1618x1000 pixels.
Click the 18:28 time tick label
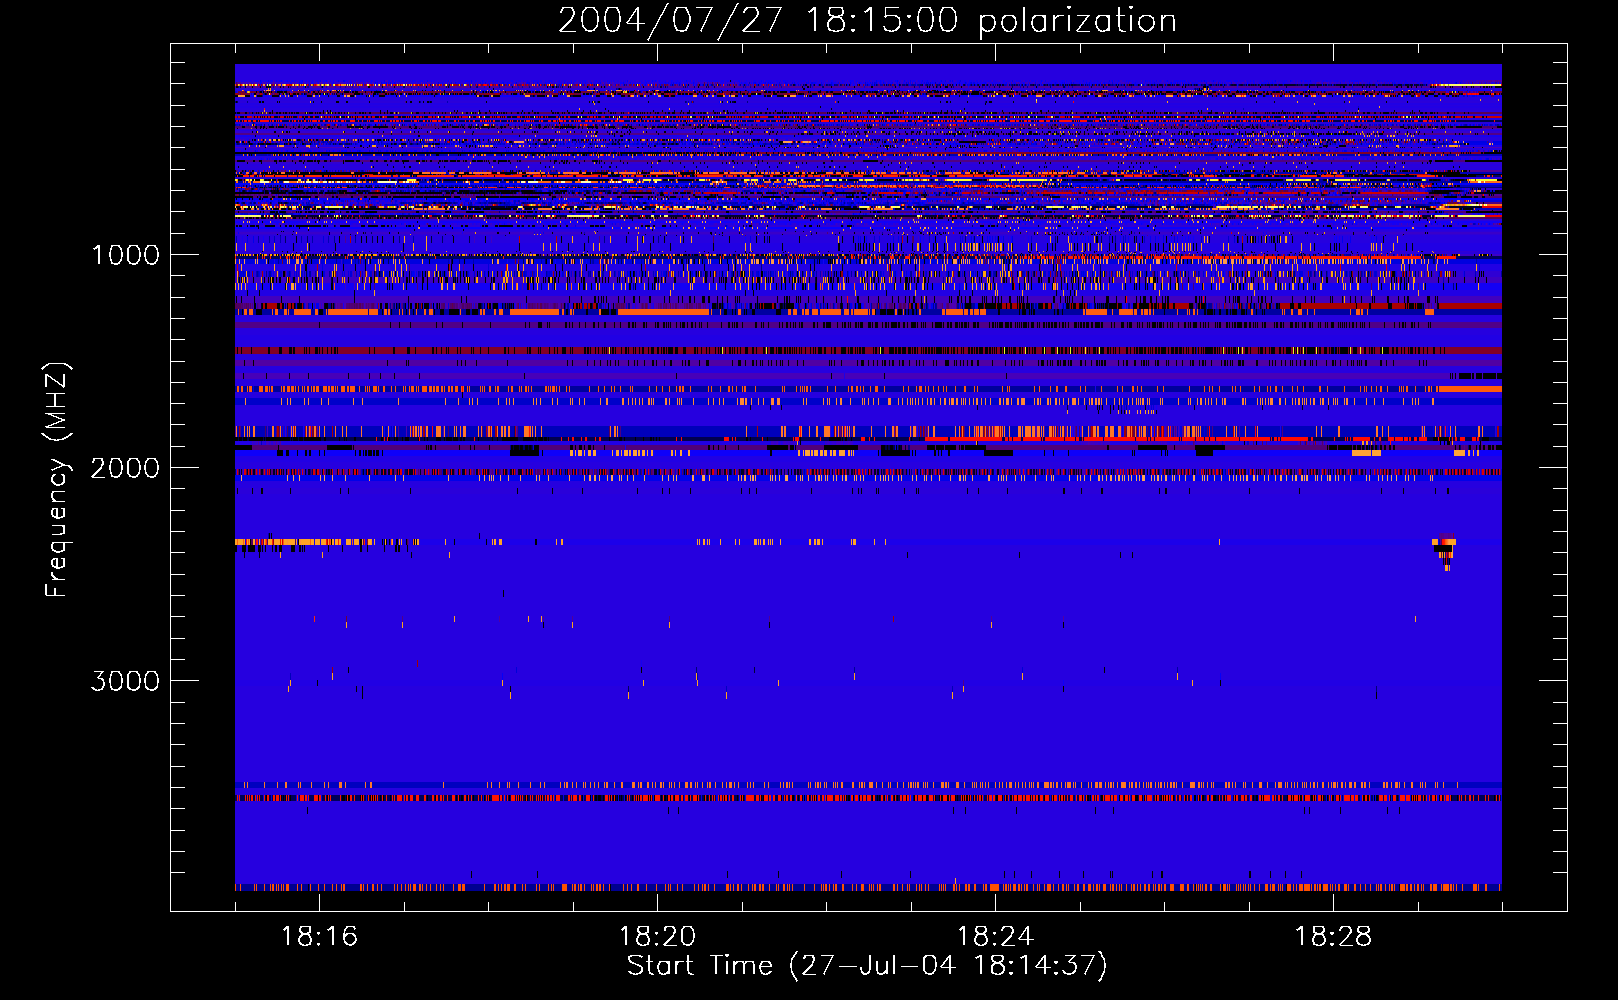click(x=1333, y=936)
